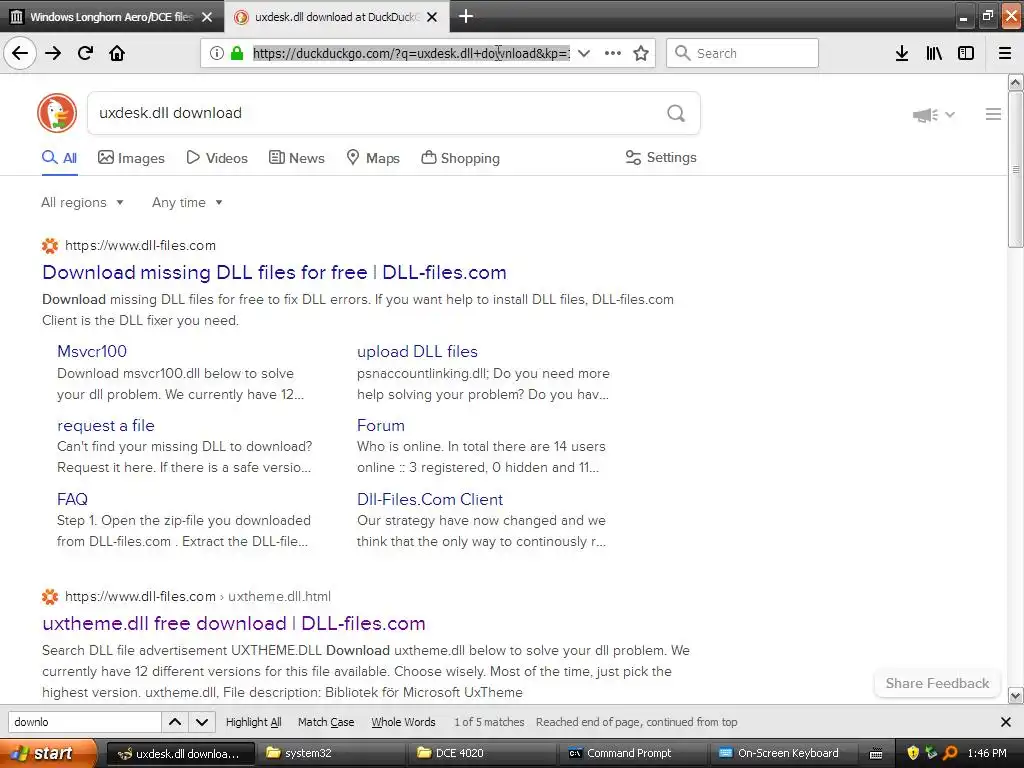Open page actions three-dot menu

[x=613, y=53]
